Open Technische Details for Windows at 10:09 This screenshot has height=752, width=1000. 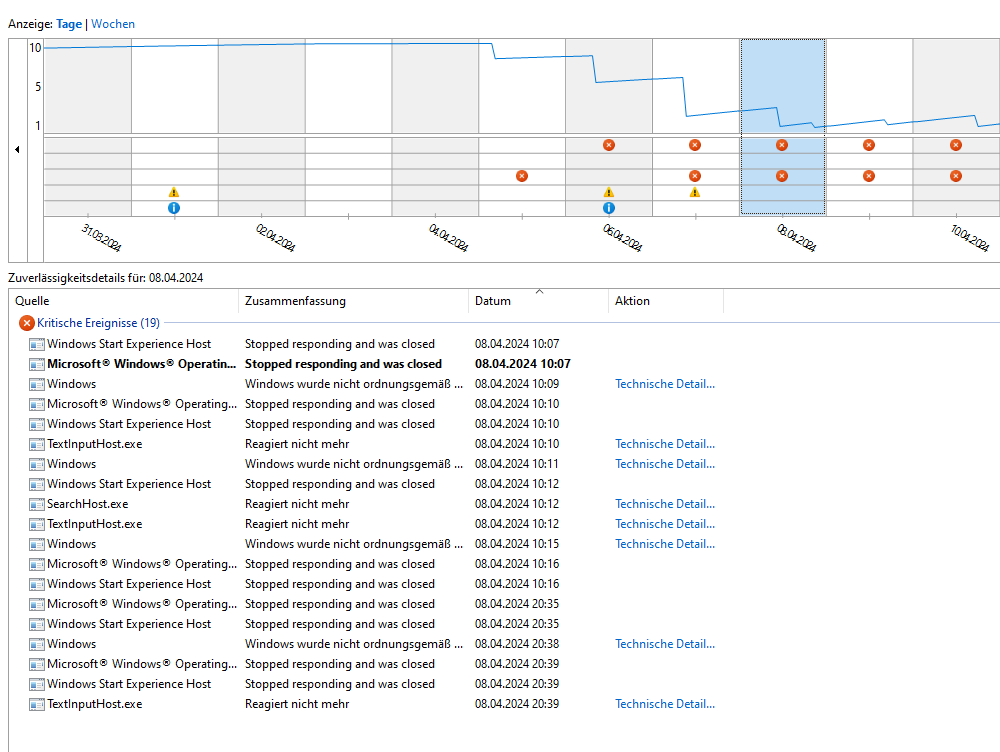665,384
